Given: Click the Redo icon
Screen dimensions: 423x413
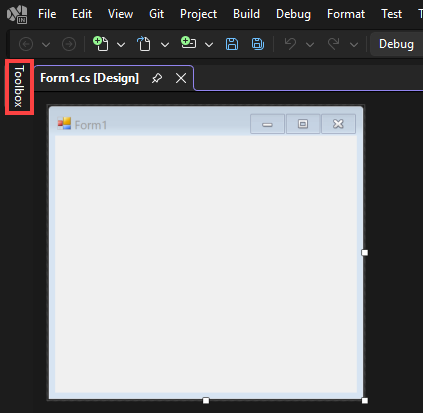Looking at the screenshot, I should (x=333, y=44).
